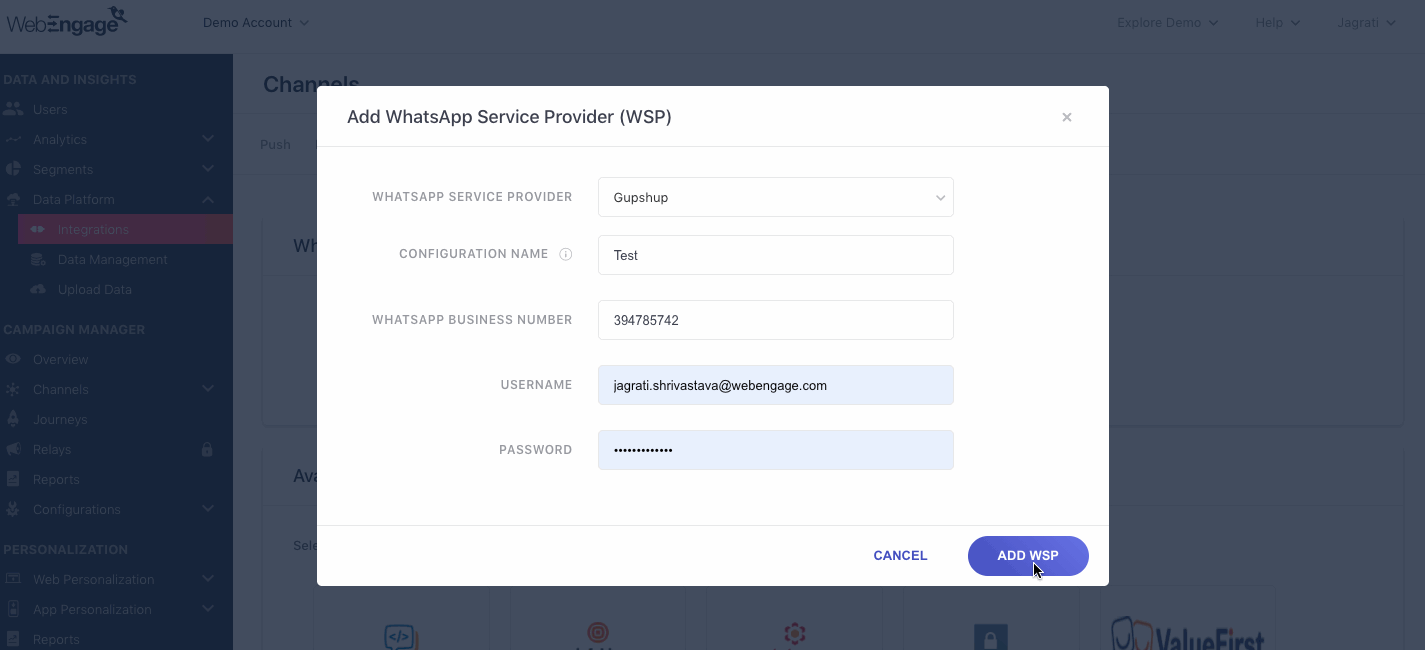The height and width of the screenshot is (650, 1425).
Task: Click the Configurations gear icon
Action: (x=13, y=509)
